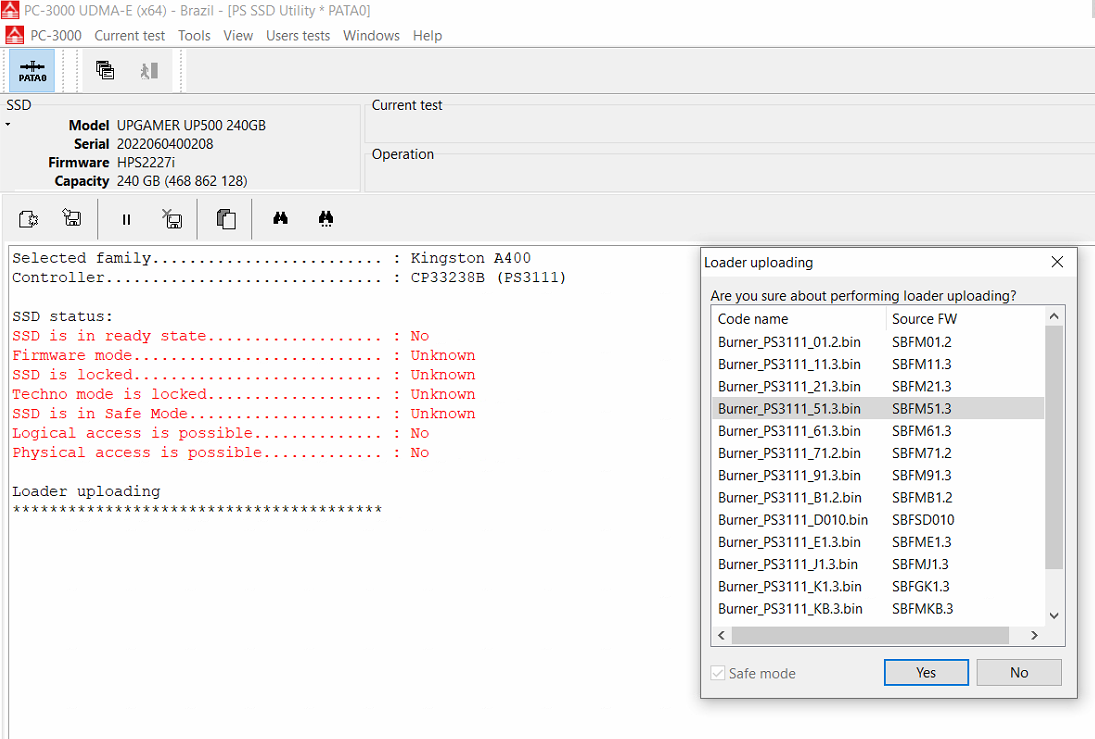The image size is (1095, 739).
Task: Pause the current test
Action: (126, 219)
